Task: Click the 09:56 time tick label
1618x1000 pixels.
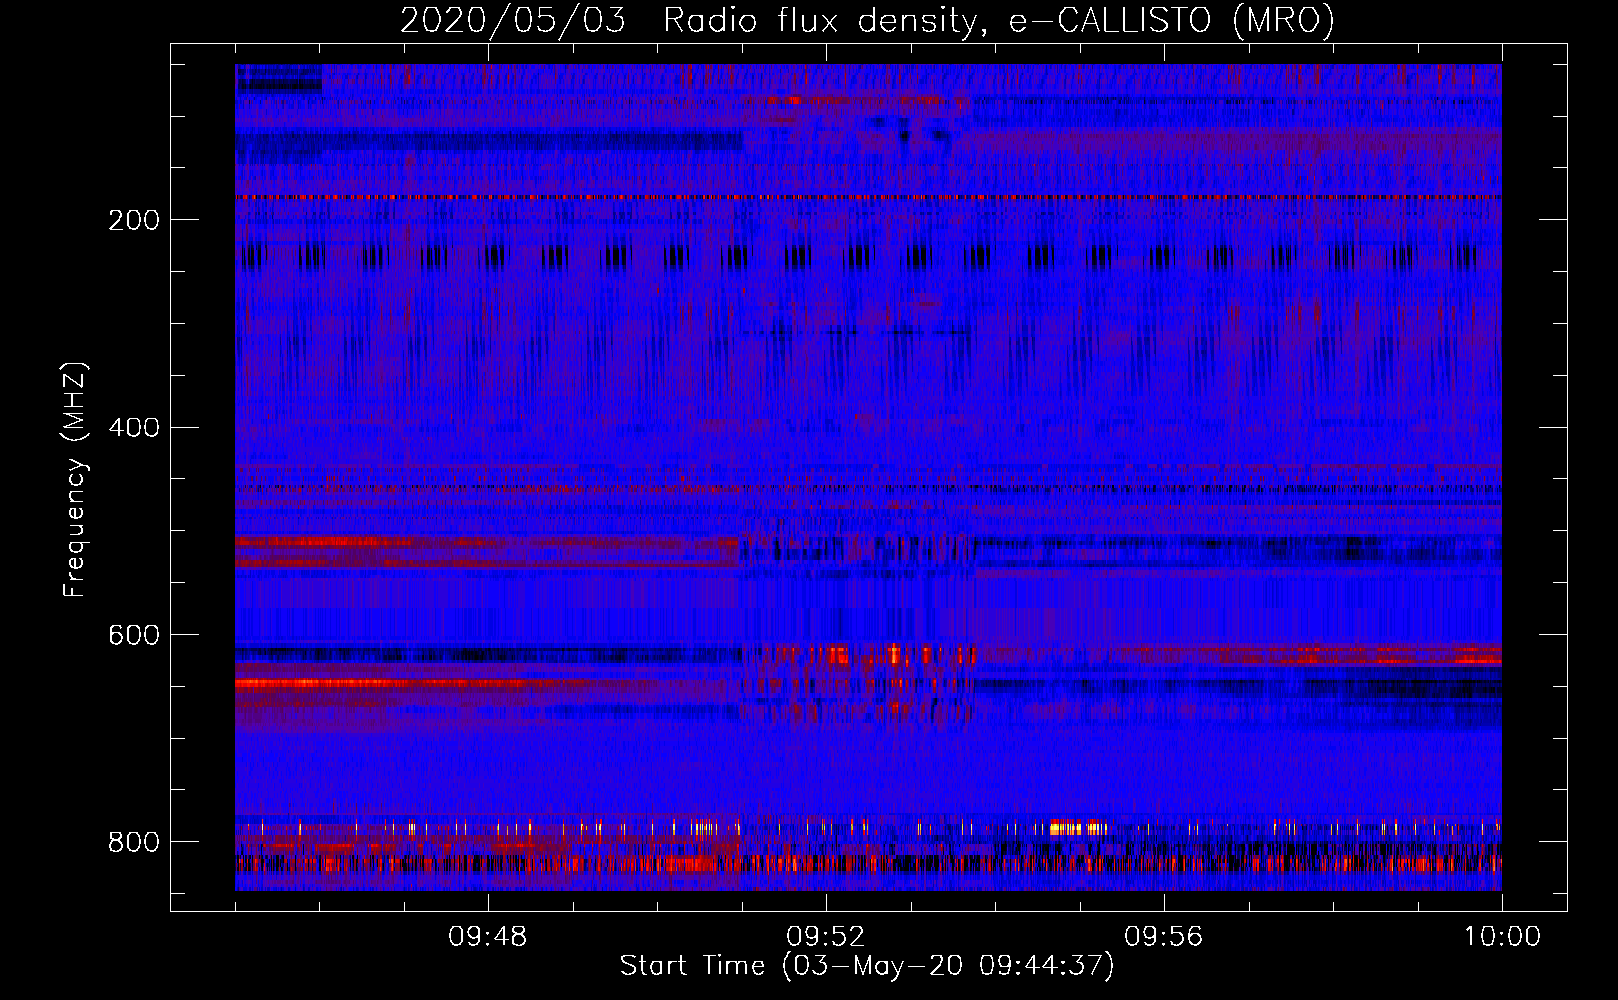Action: point(1164,937)
